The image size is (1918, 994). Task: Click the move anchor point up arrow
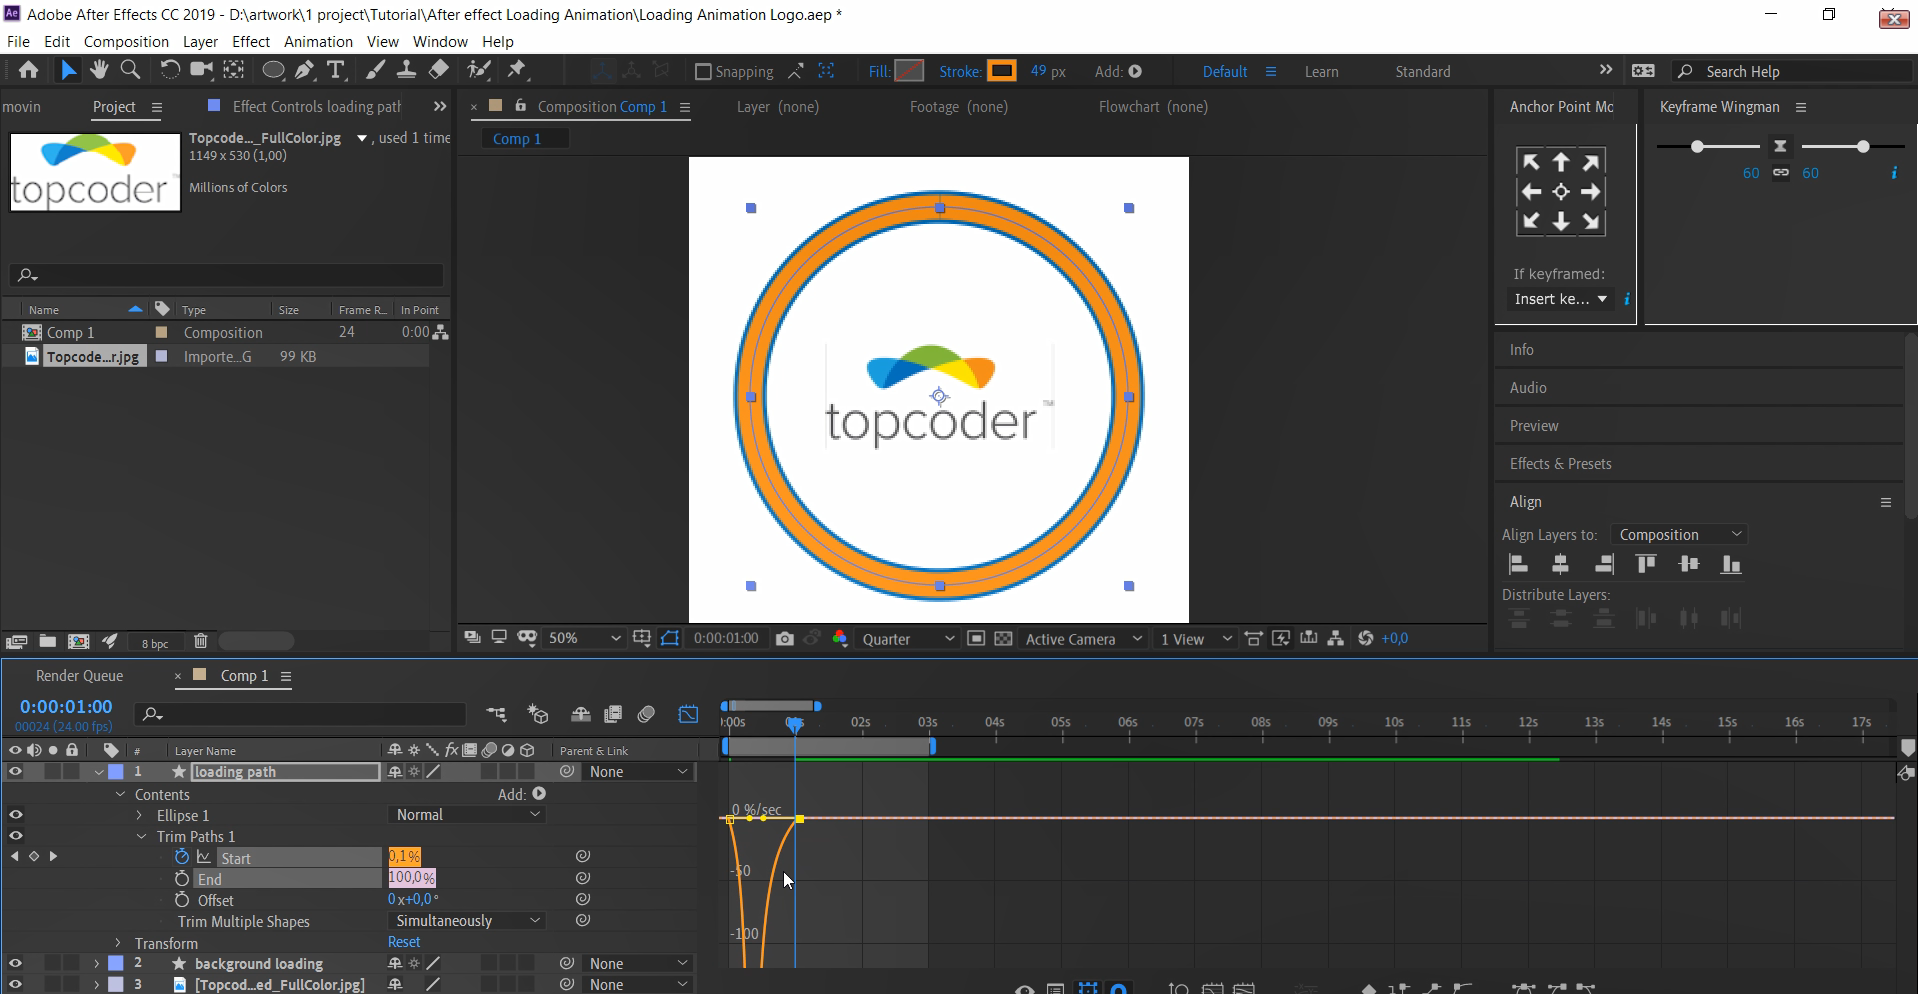[x=1561, y=162]
